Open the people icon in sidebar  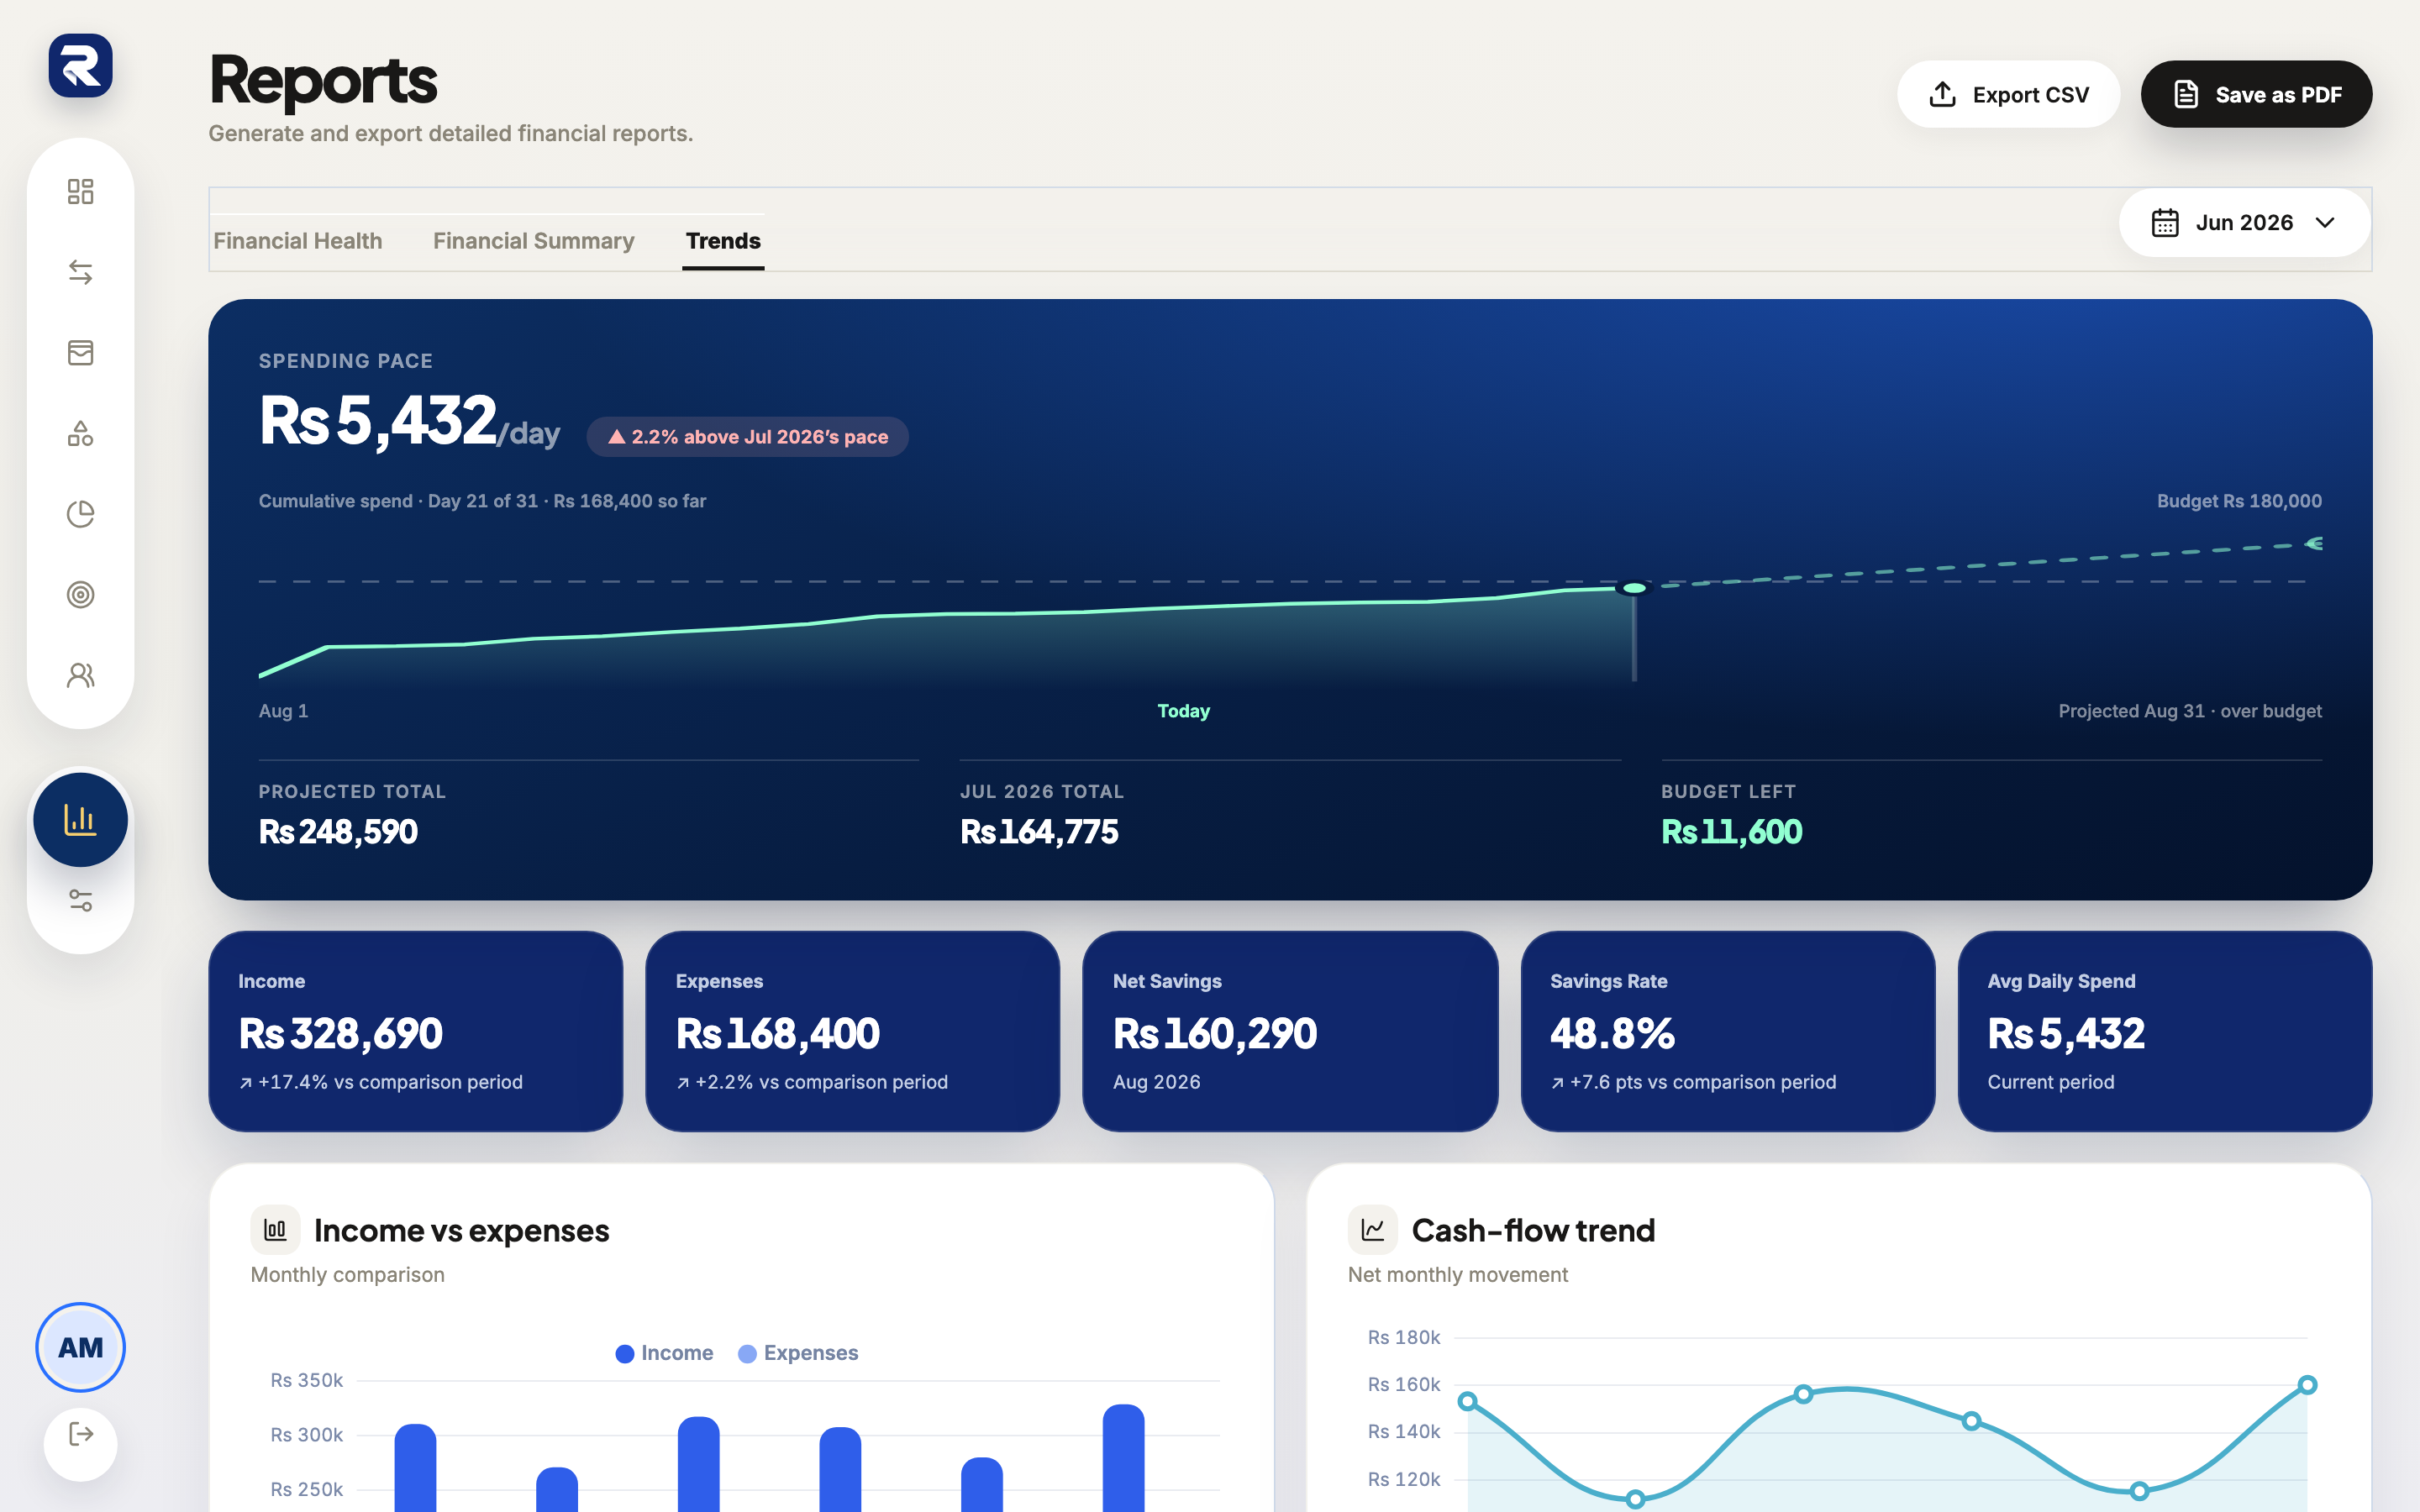(x=80, y=676)
